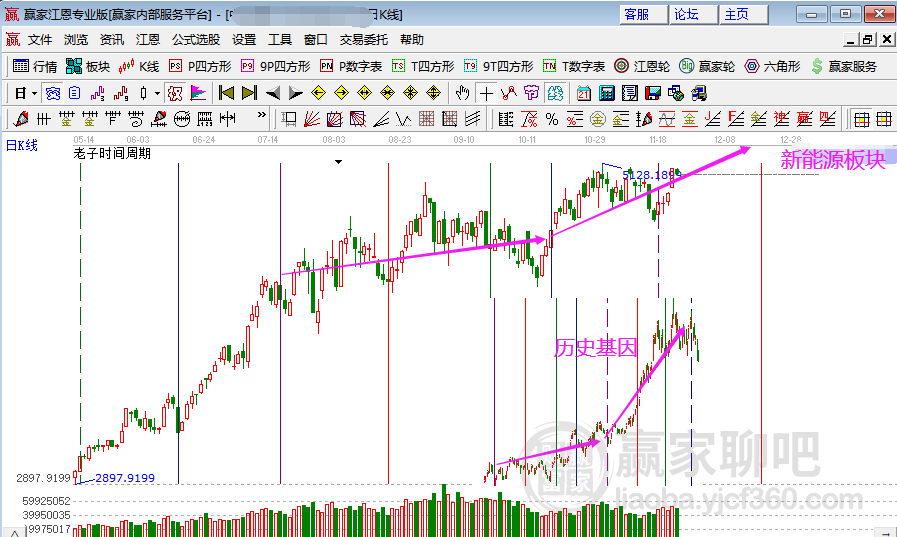Open the 9P四方形 tool
This screenshot has width=897, height=537.
[x=275, y=66]
